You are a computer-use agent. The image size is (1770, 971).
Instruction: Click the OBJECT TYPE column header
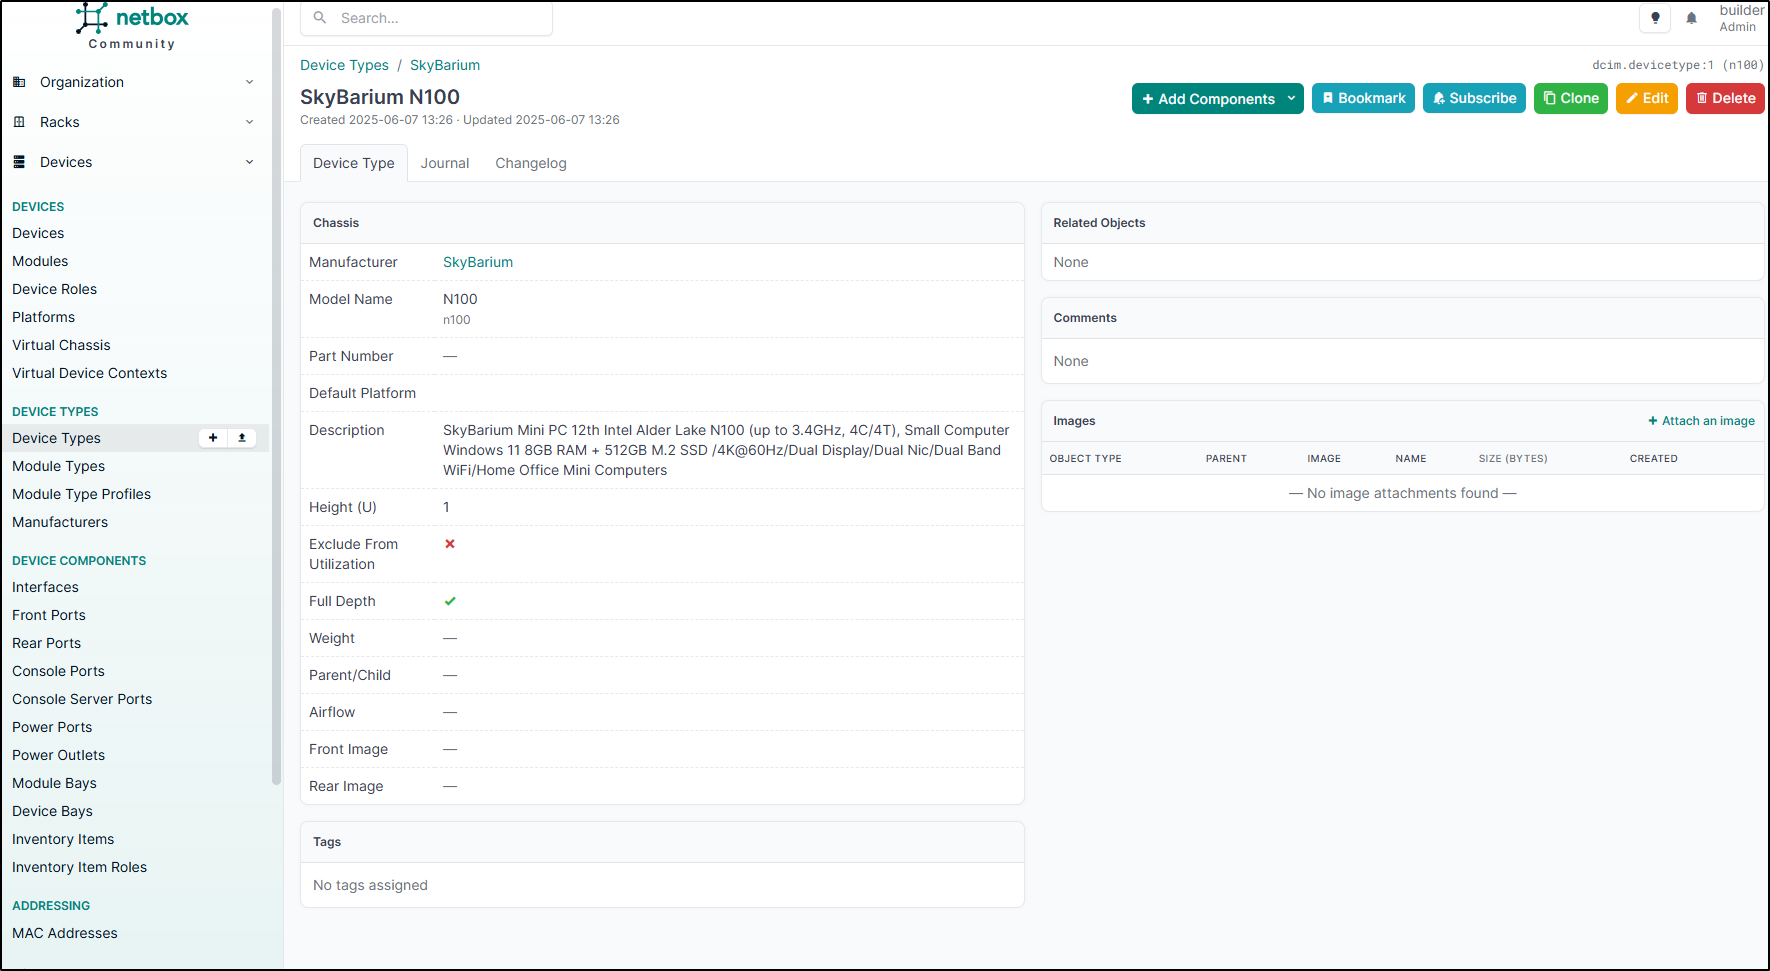coord(1085,459)
